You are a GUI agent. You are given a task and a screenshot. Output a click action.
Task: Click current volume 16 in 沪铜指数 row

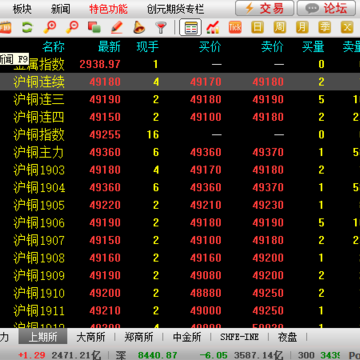(x=153, y=135)
